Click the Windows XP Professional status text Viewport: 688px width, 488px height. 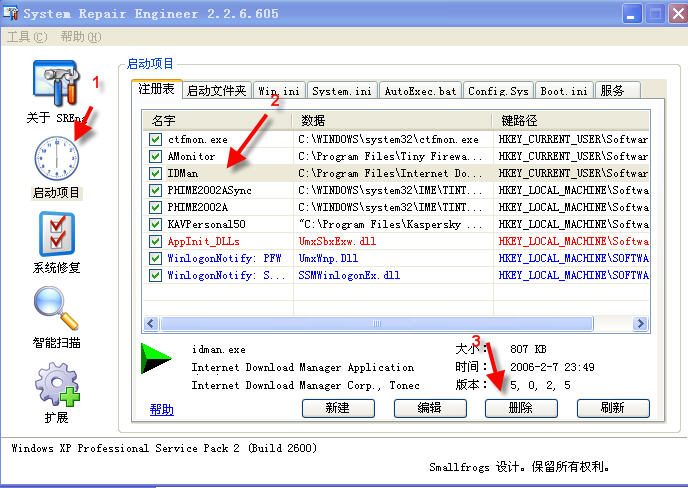click(x=164, y=448)
